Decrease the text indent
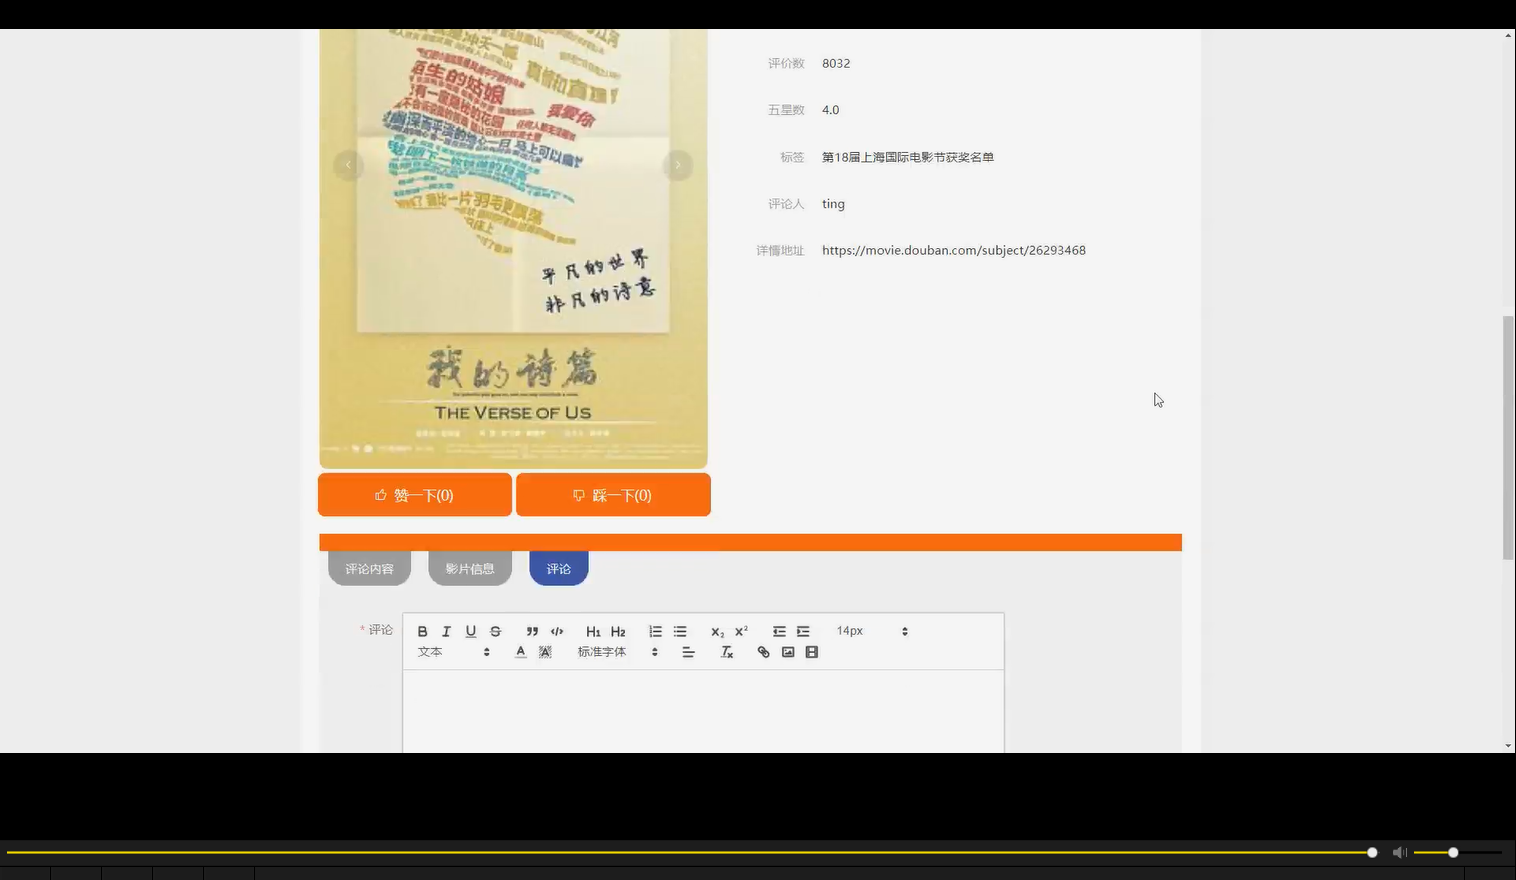1516x880 pixels. [779, 631]
